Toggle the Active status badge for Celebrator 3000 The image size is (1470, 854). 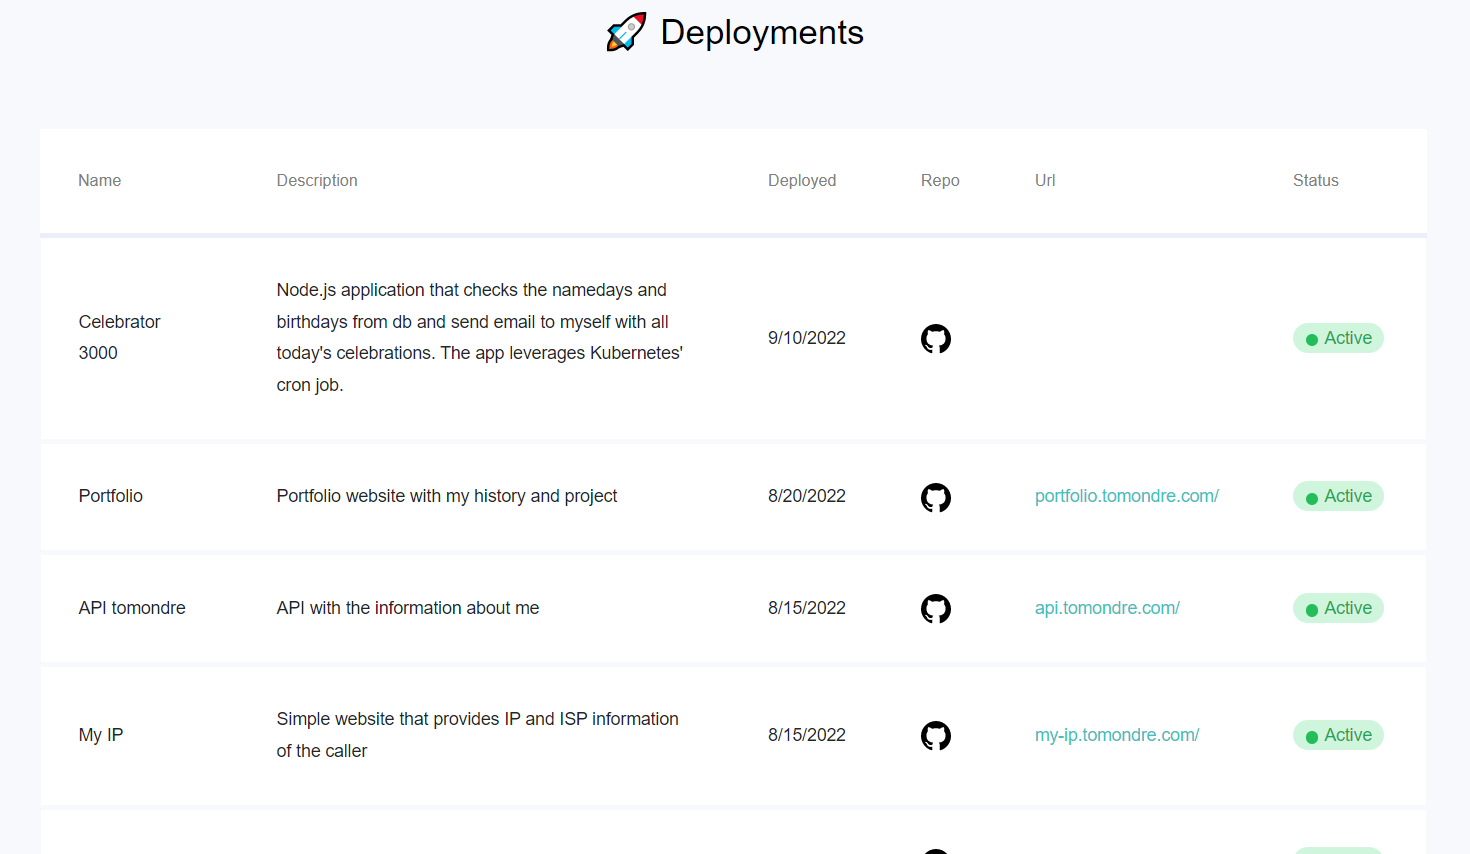(x=1338, y=338)
